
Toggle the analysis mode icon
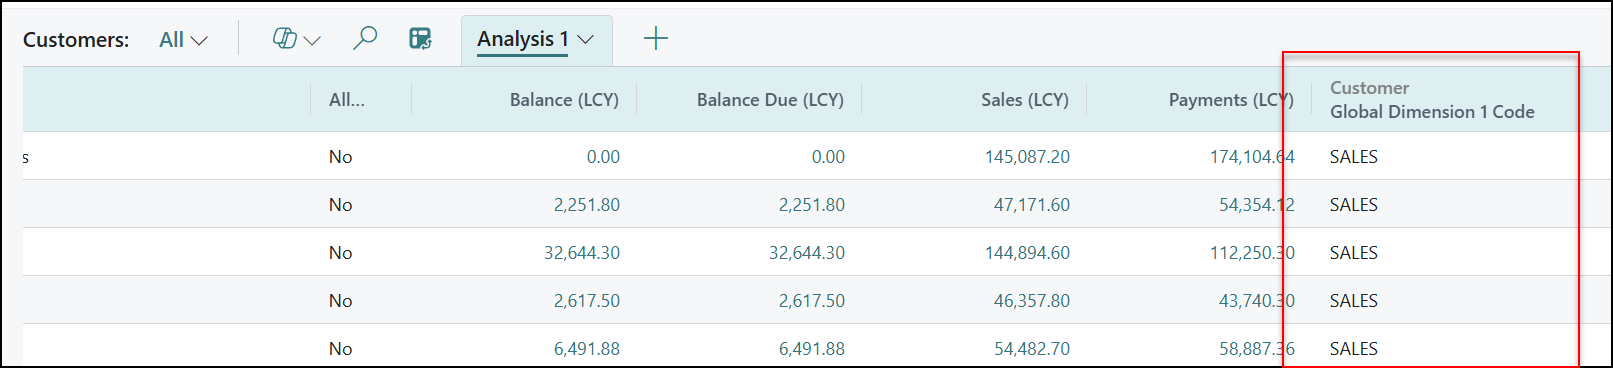(421, 39)
